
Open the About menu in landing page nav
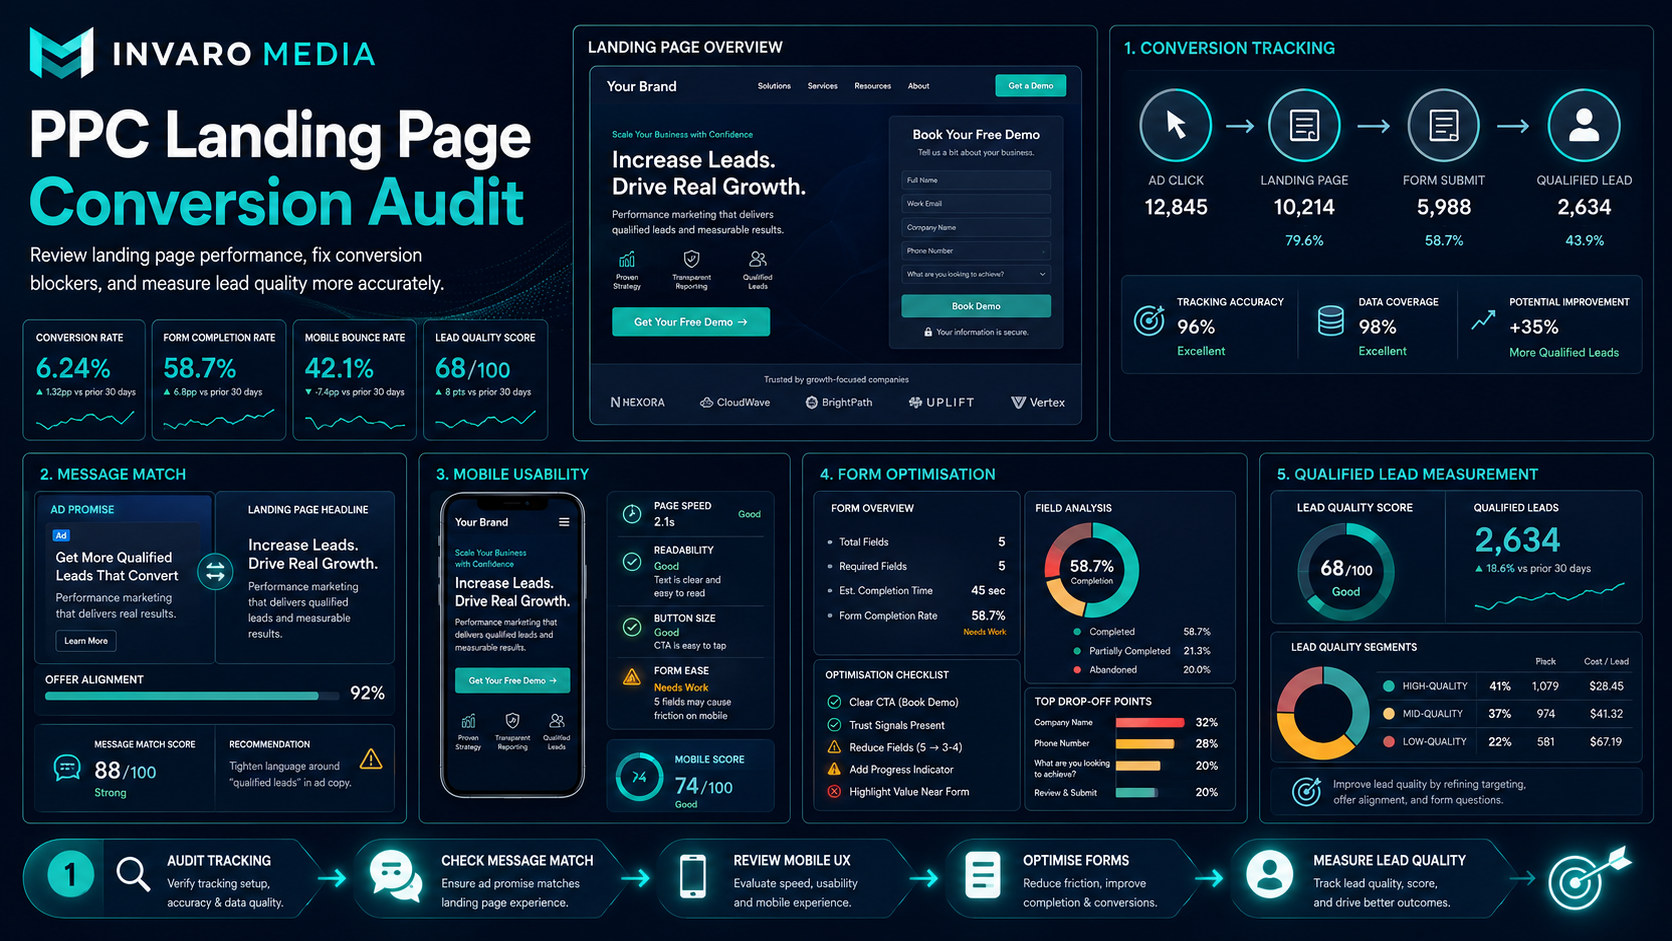point(919,86)
